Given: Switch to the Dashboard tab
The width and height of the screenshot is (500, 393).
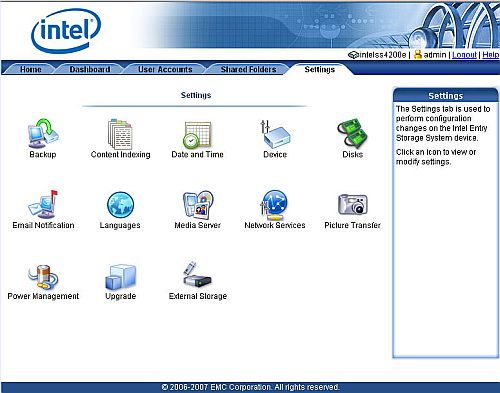Looking at the screenshot, I should pyautogui.click(x=90, y=69).
